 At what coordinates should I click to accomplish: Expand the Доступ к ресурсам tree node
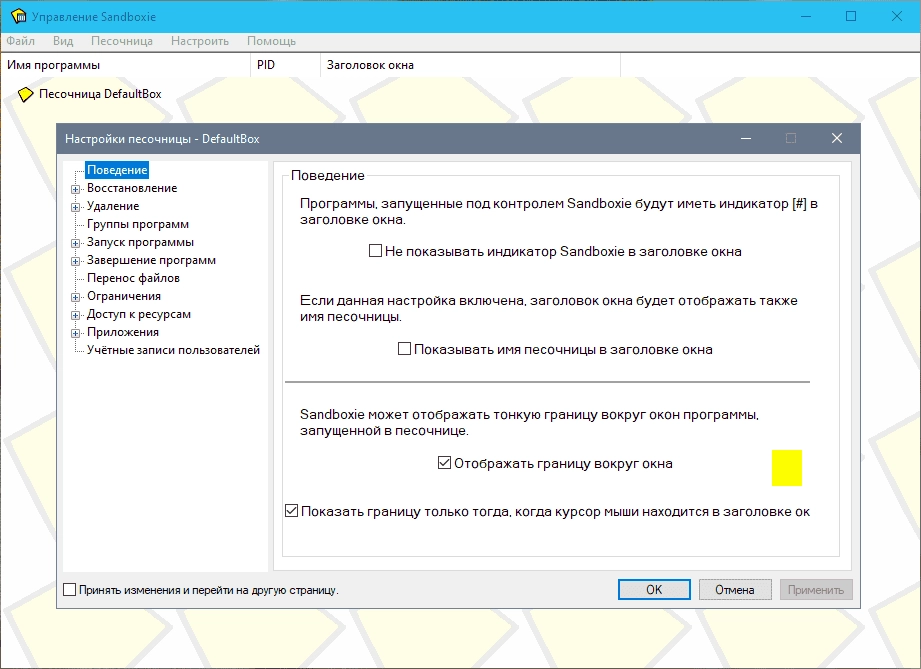pyautogui.click(x=75, y=315)
